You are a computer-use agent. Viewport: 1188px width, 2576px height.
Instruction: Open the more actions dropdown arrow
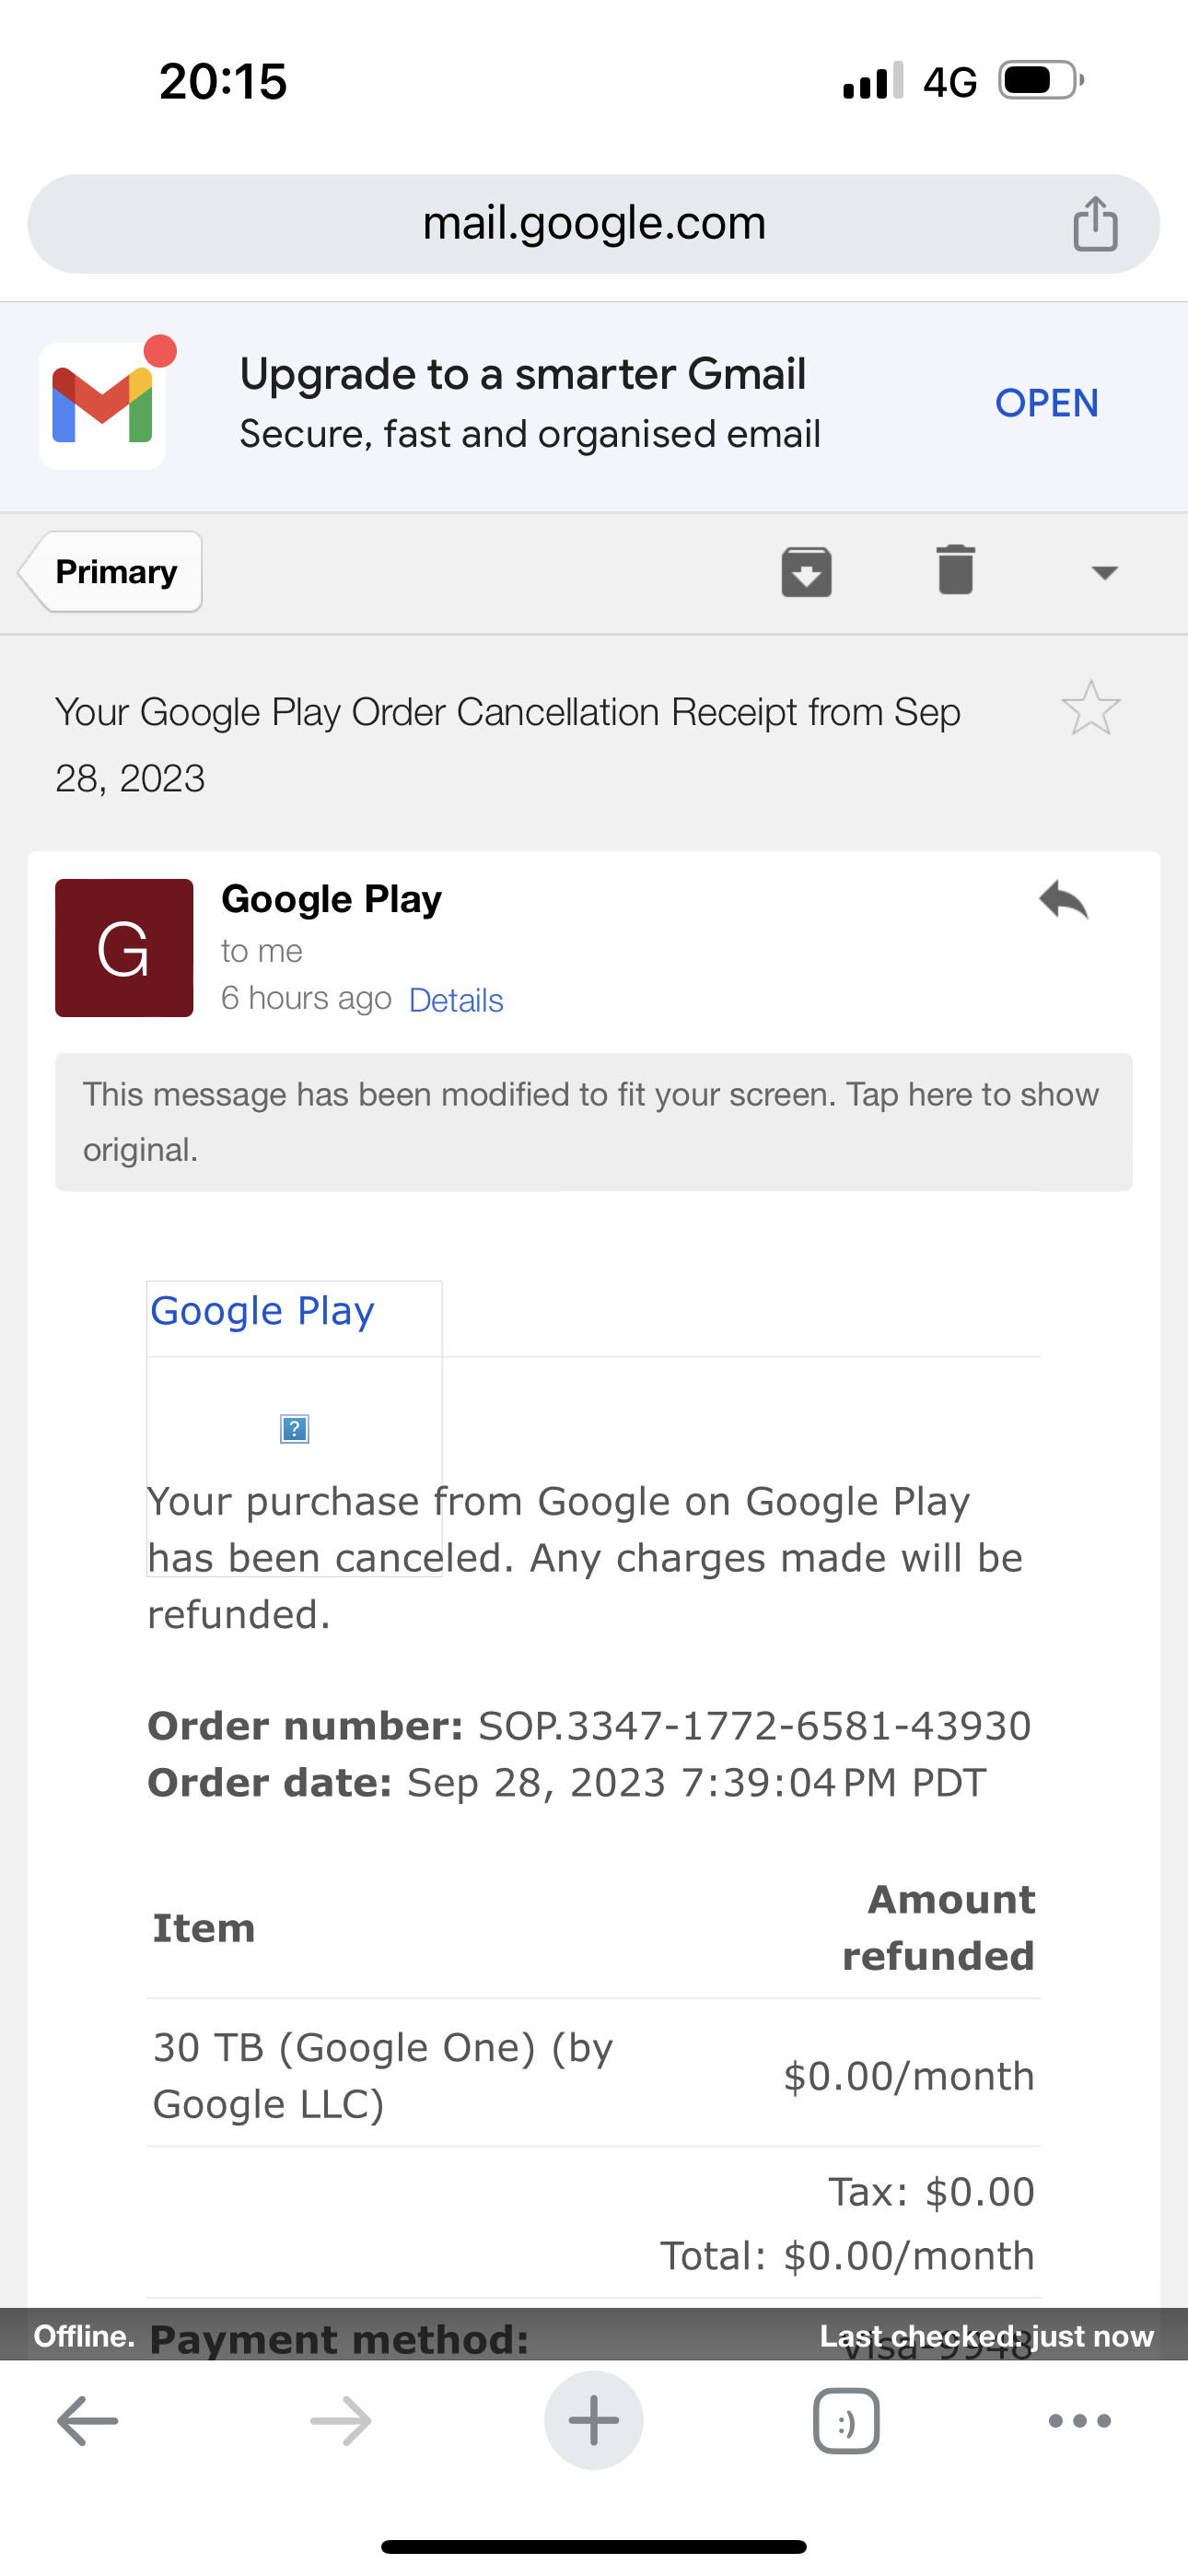1104,572
